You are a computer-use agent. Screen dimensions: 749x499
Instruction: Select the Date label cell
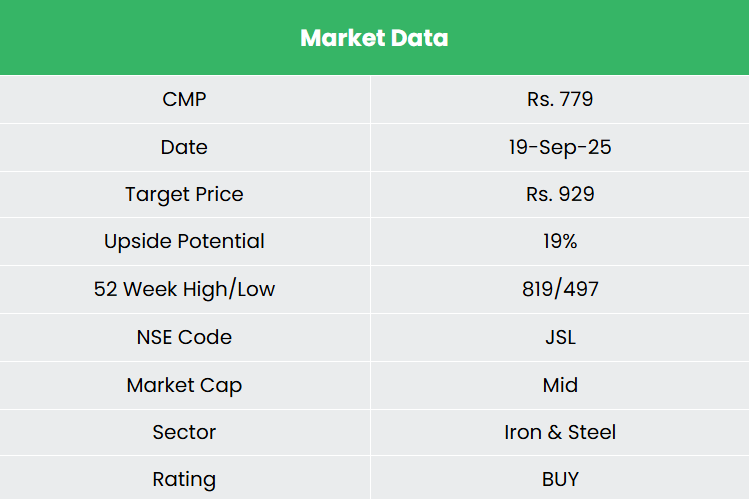184,147
